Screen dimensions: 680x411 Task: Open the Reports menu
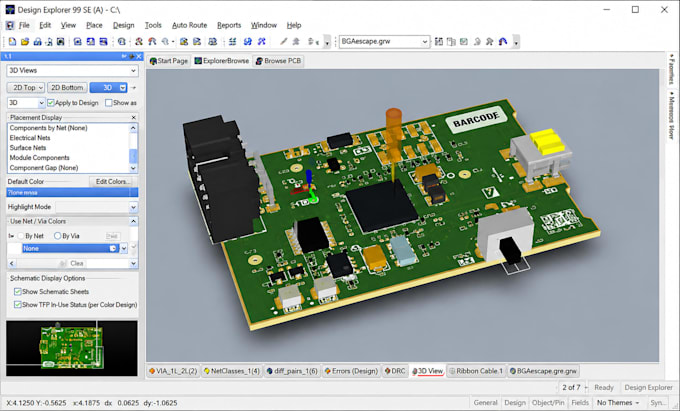(229, 25)
